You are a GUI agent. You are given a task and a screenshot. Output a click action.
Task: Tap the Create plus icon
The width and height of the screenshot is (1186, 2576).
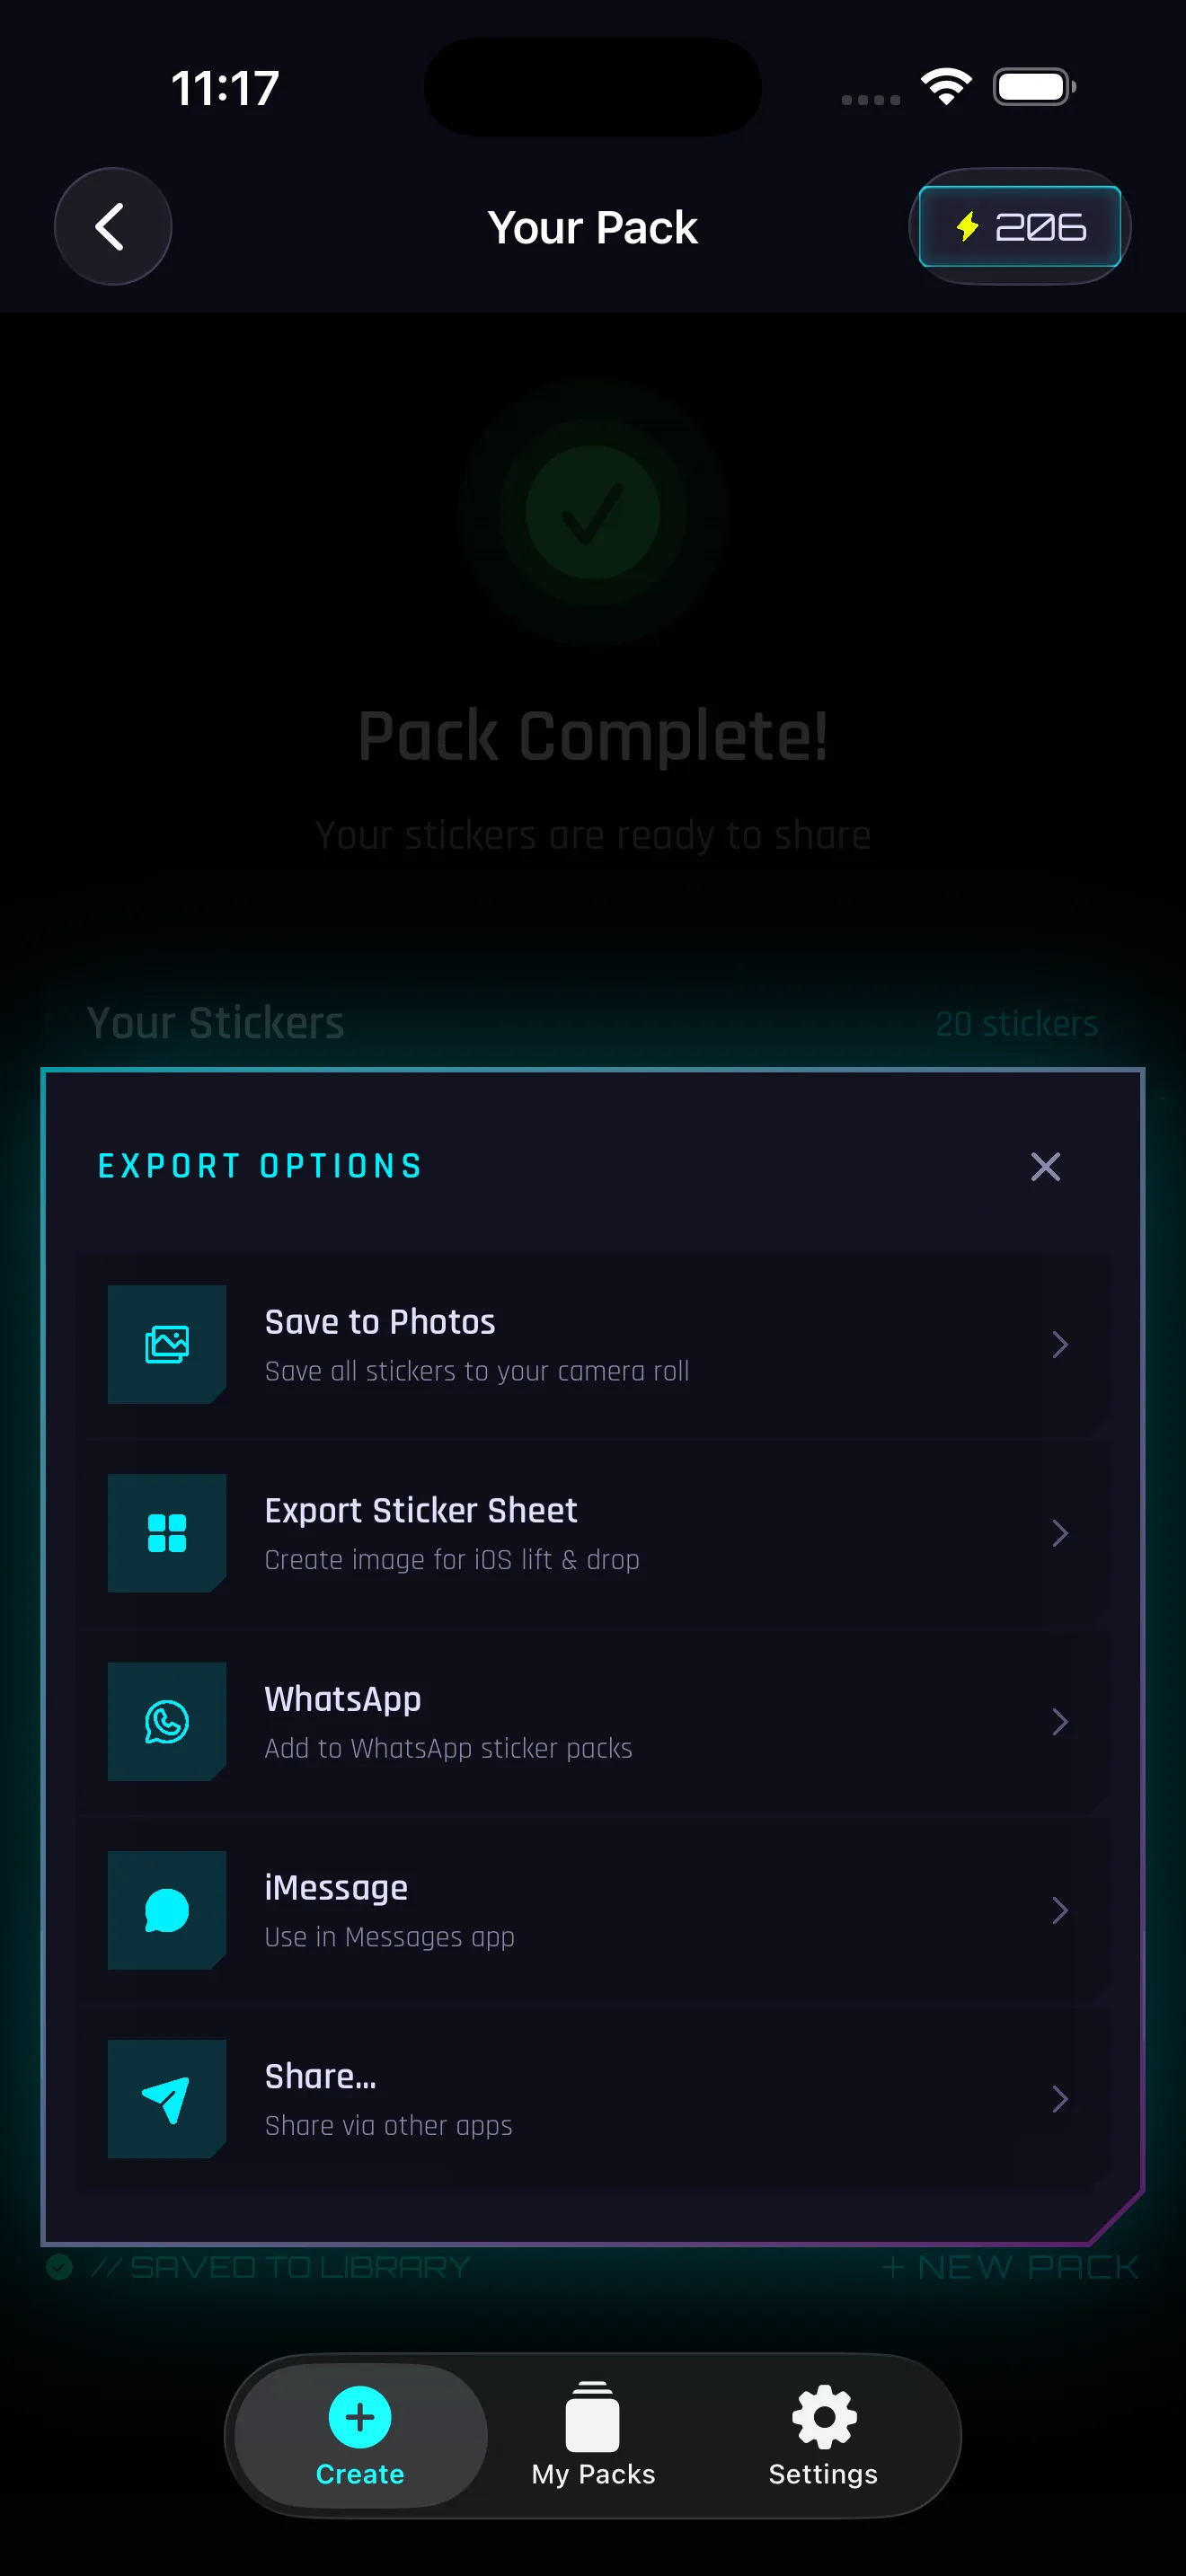[359, 2417]
